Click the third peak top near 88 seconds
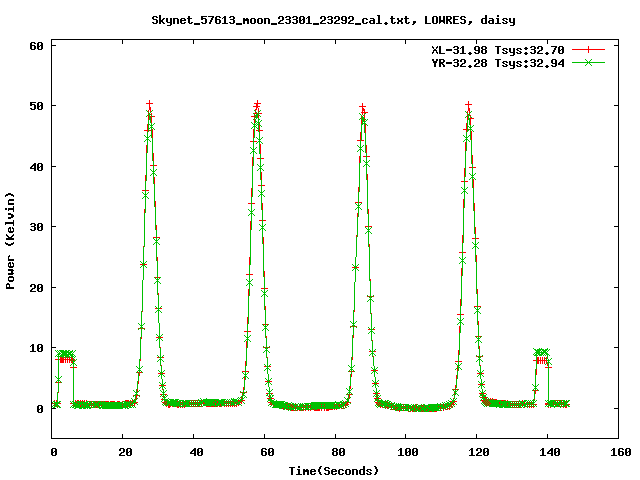640x480 pixels. (x=363, y=108)
